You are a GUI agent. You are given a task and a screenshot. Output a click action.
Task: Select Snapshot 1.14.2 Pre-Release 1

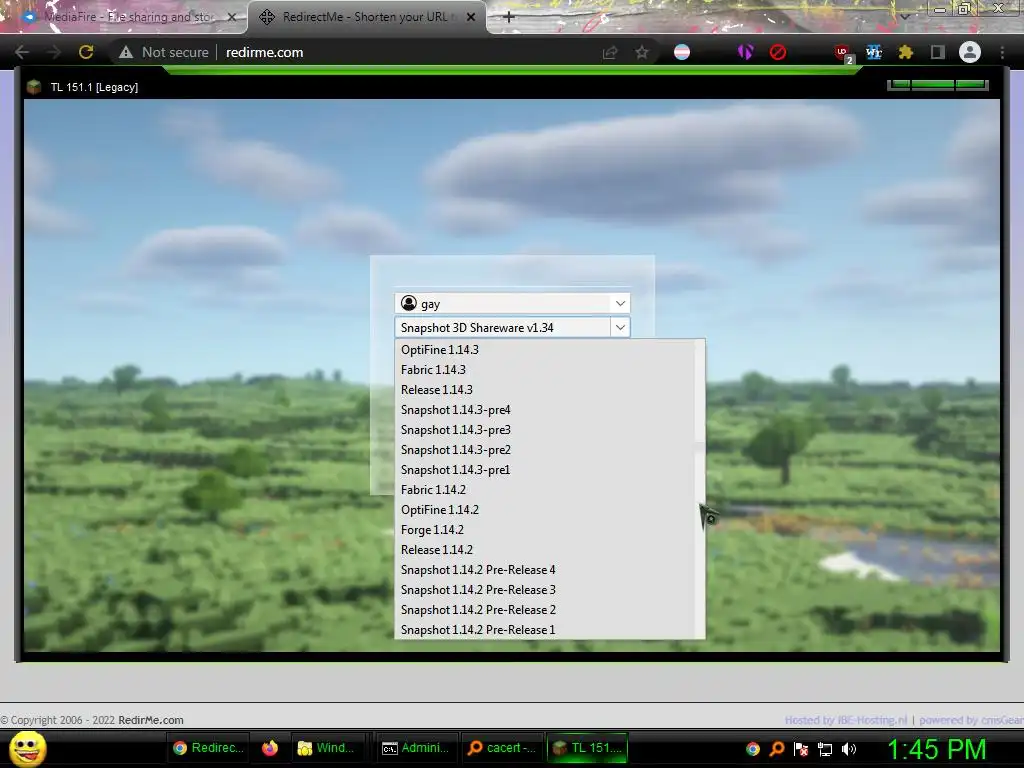coord(545,630)
